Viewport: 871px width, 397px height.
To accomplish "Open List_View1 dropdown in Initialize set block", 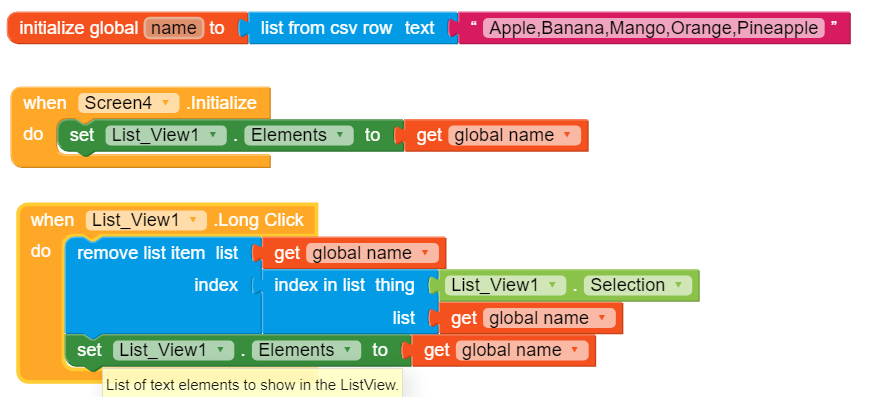I will point(166,135).
